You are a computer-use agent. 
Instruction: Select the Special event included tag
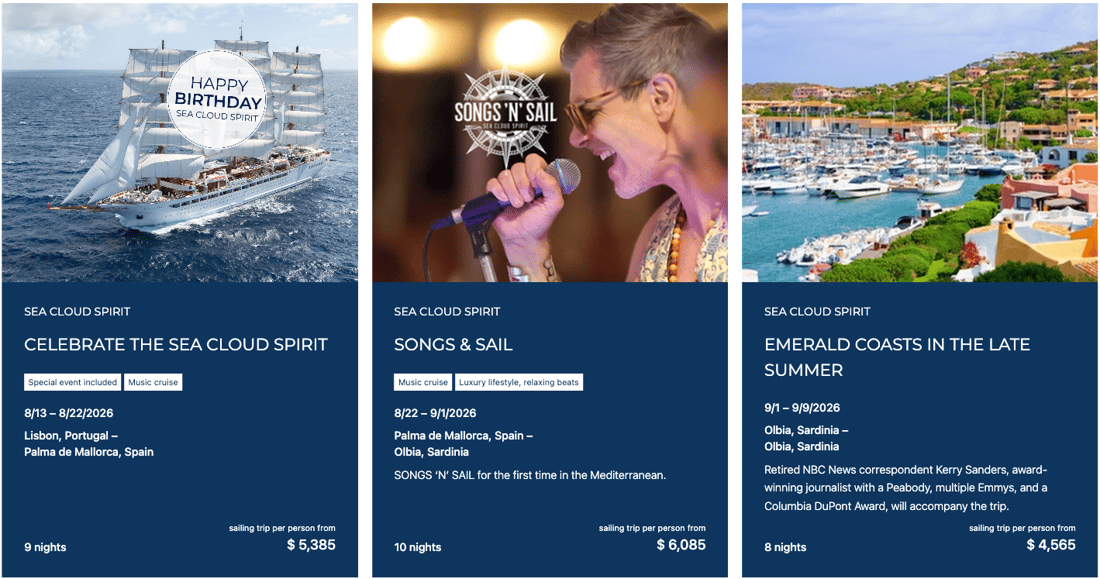point(73,382)
